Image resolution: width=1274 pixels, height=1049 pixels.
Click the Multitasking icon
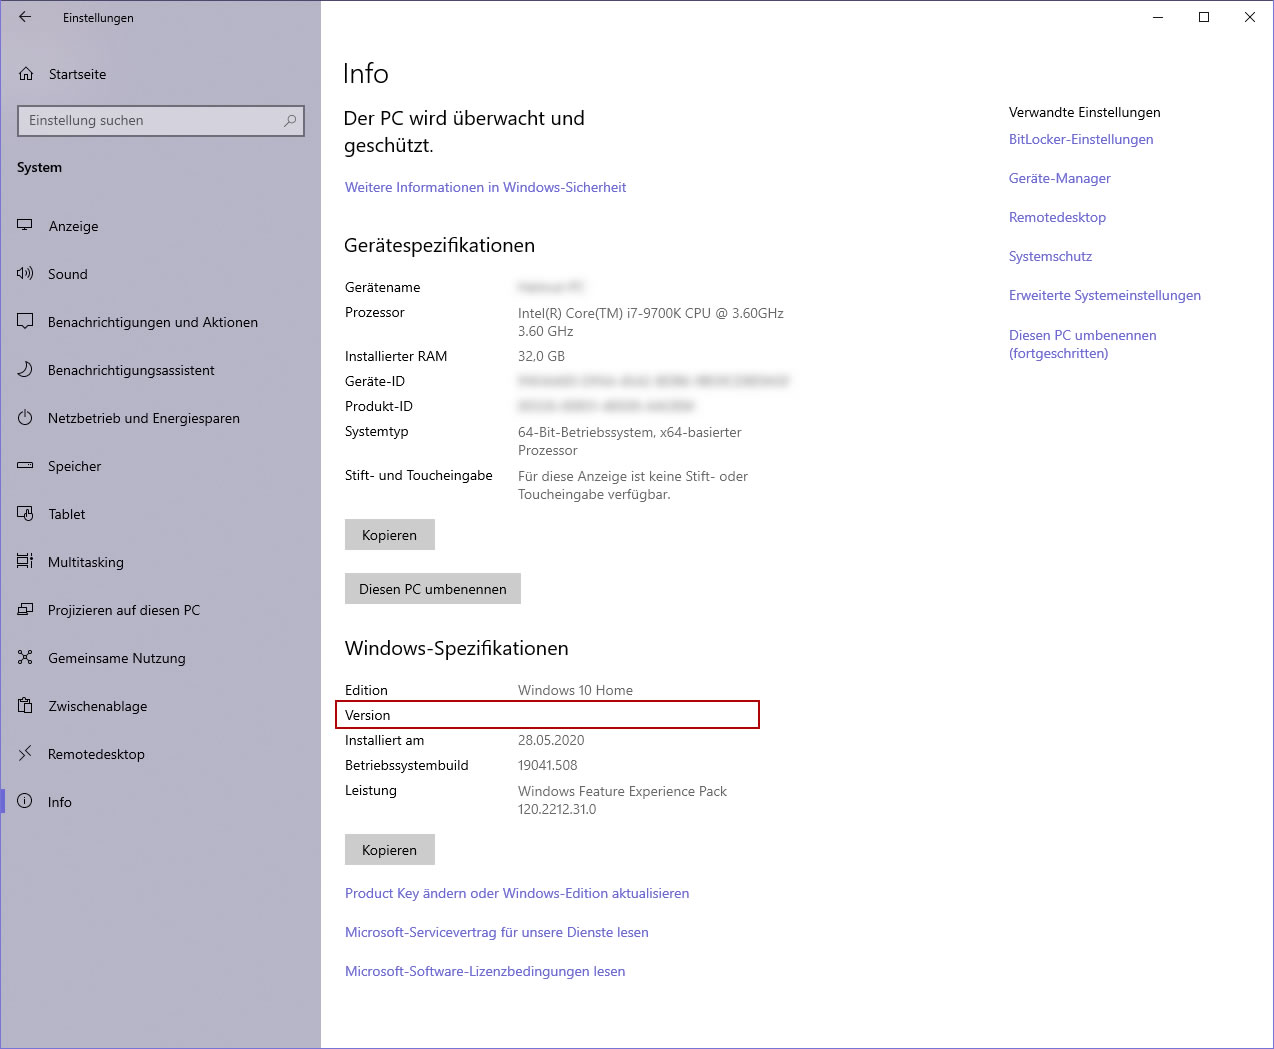25,562
